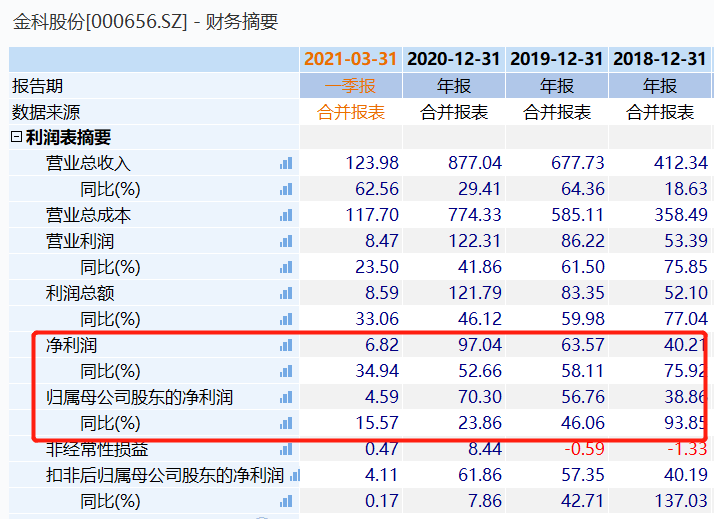Open chart icon for 同比(%) under 归属母公司股东的净利润
The width and height of the screenshot is (714, 519).
pos(286,423)
